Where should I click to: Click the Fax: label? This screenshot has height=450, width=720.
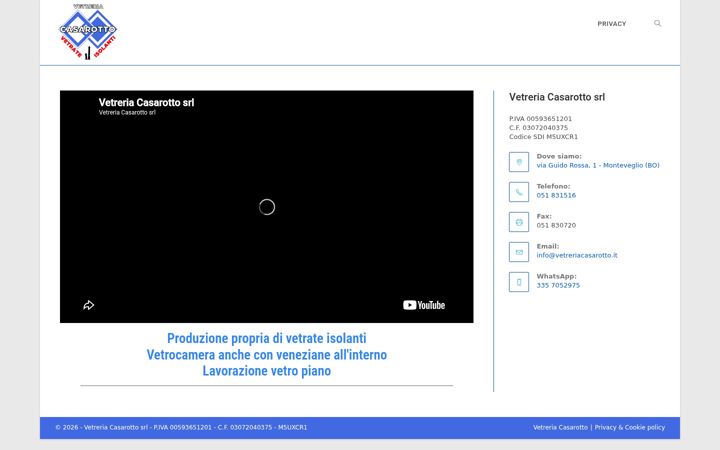click(544, 216)
